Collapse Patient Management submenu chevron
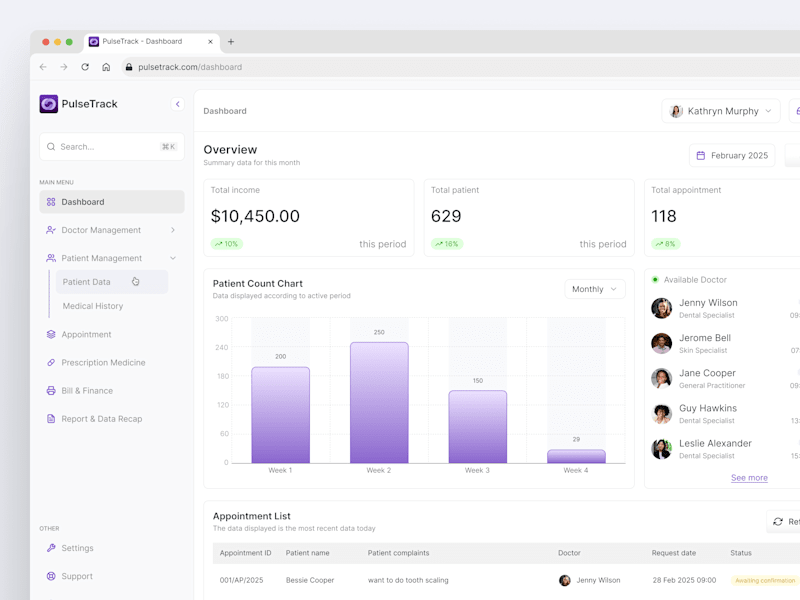 (173, 258)
